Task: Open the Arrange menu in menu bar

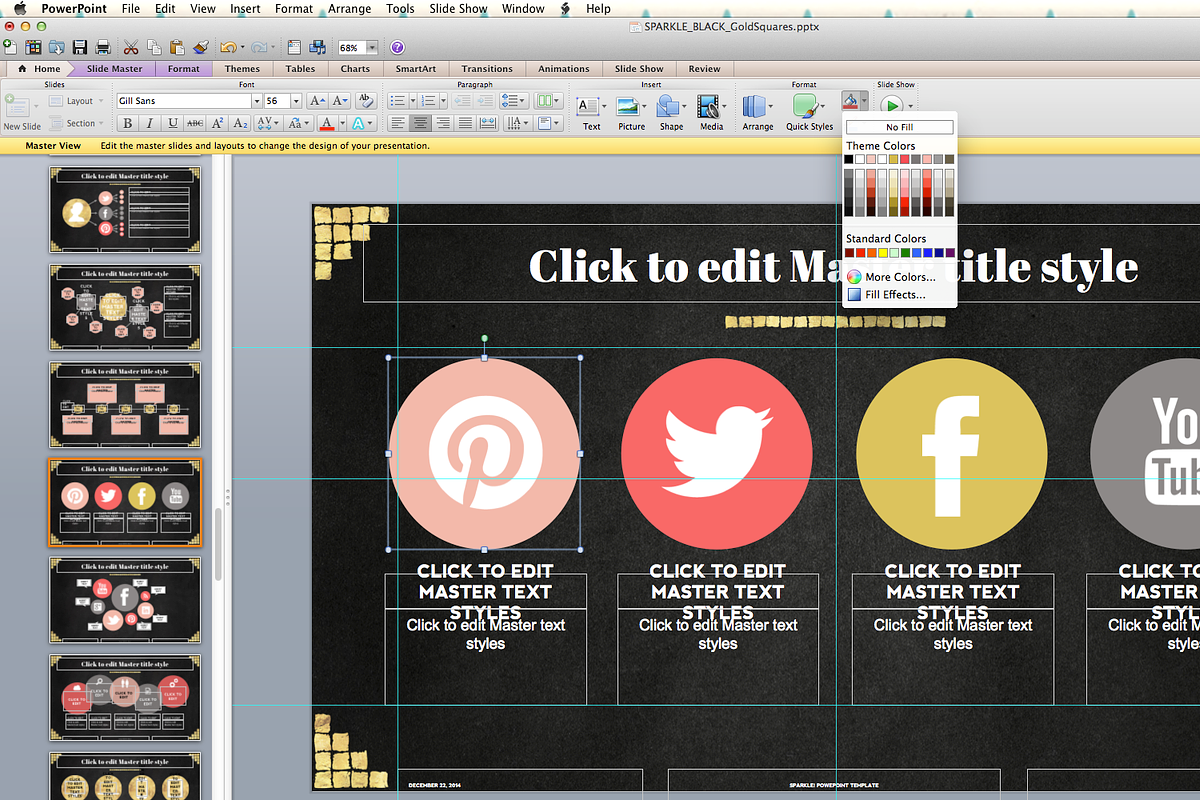Action: click(x=350, y=9)
